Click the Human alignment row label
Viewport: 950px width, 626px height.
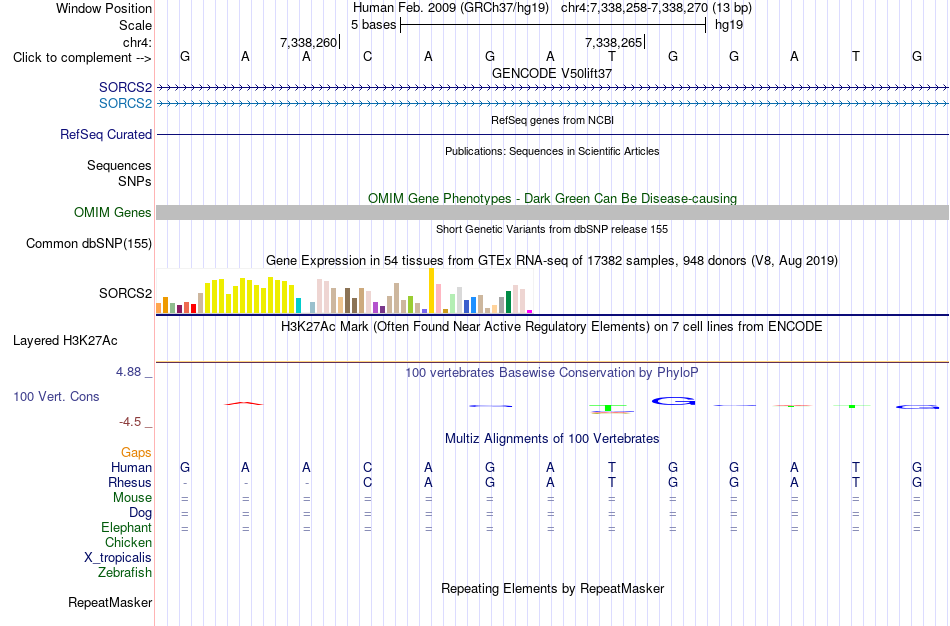pyautogui.click(x=131, y=468)
